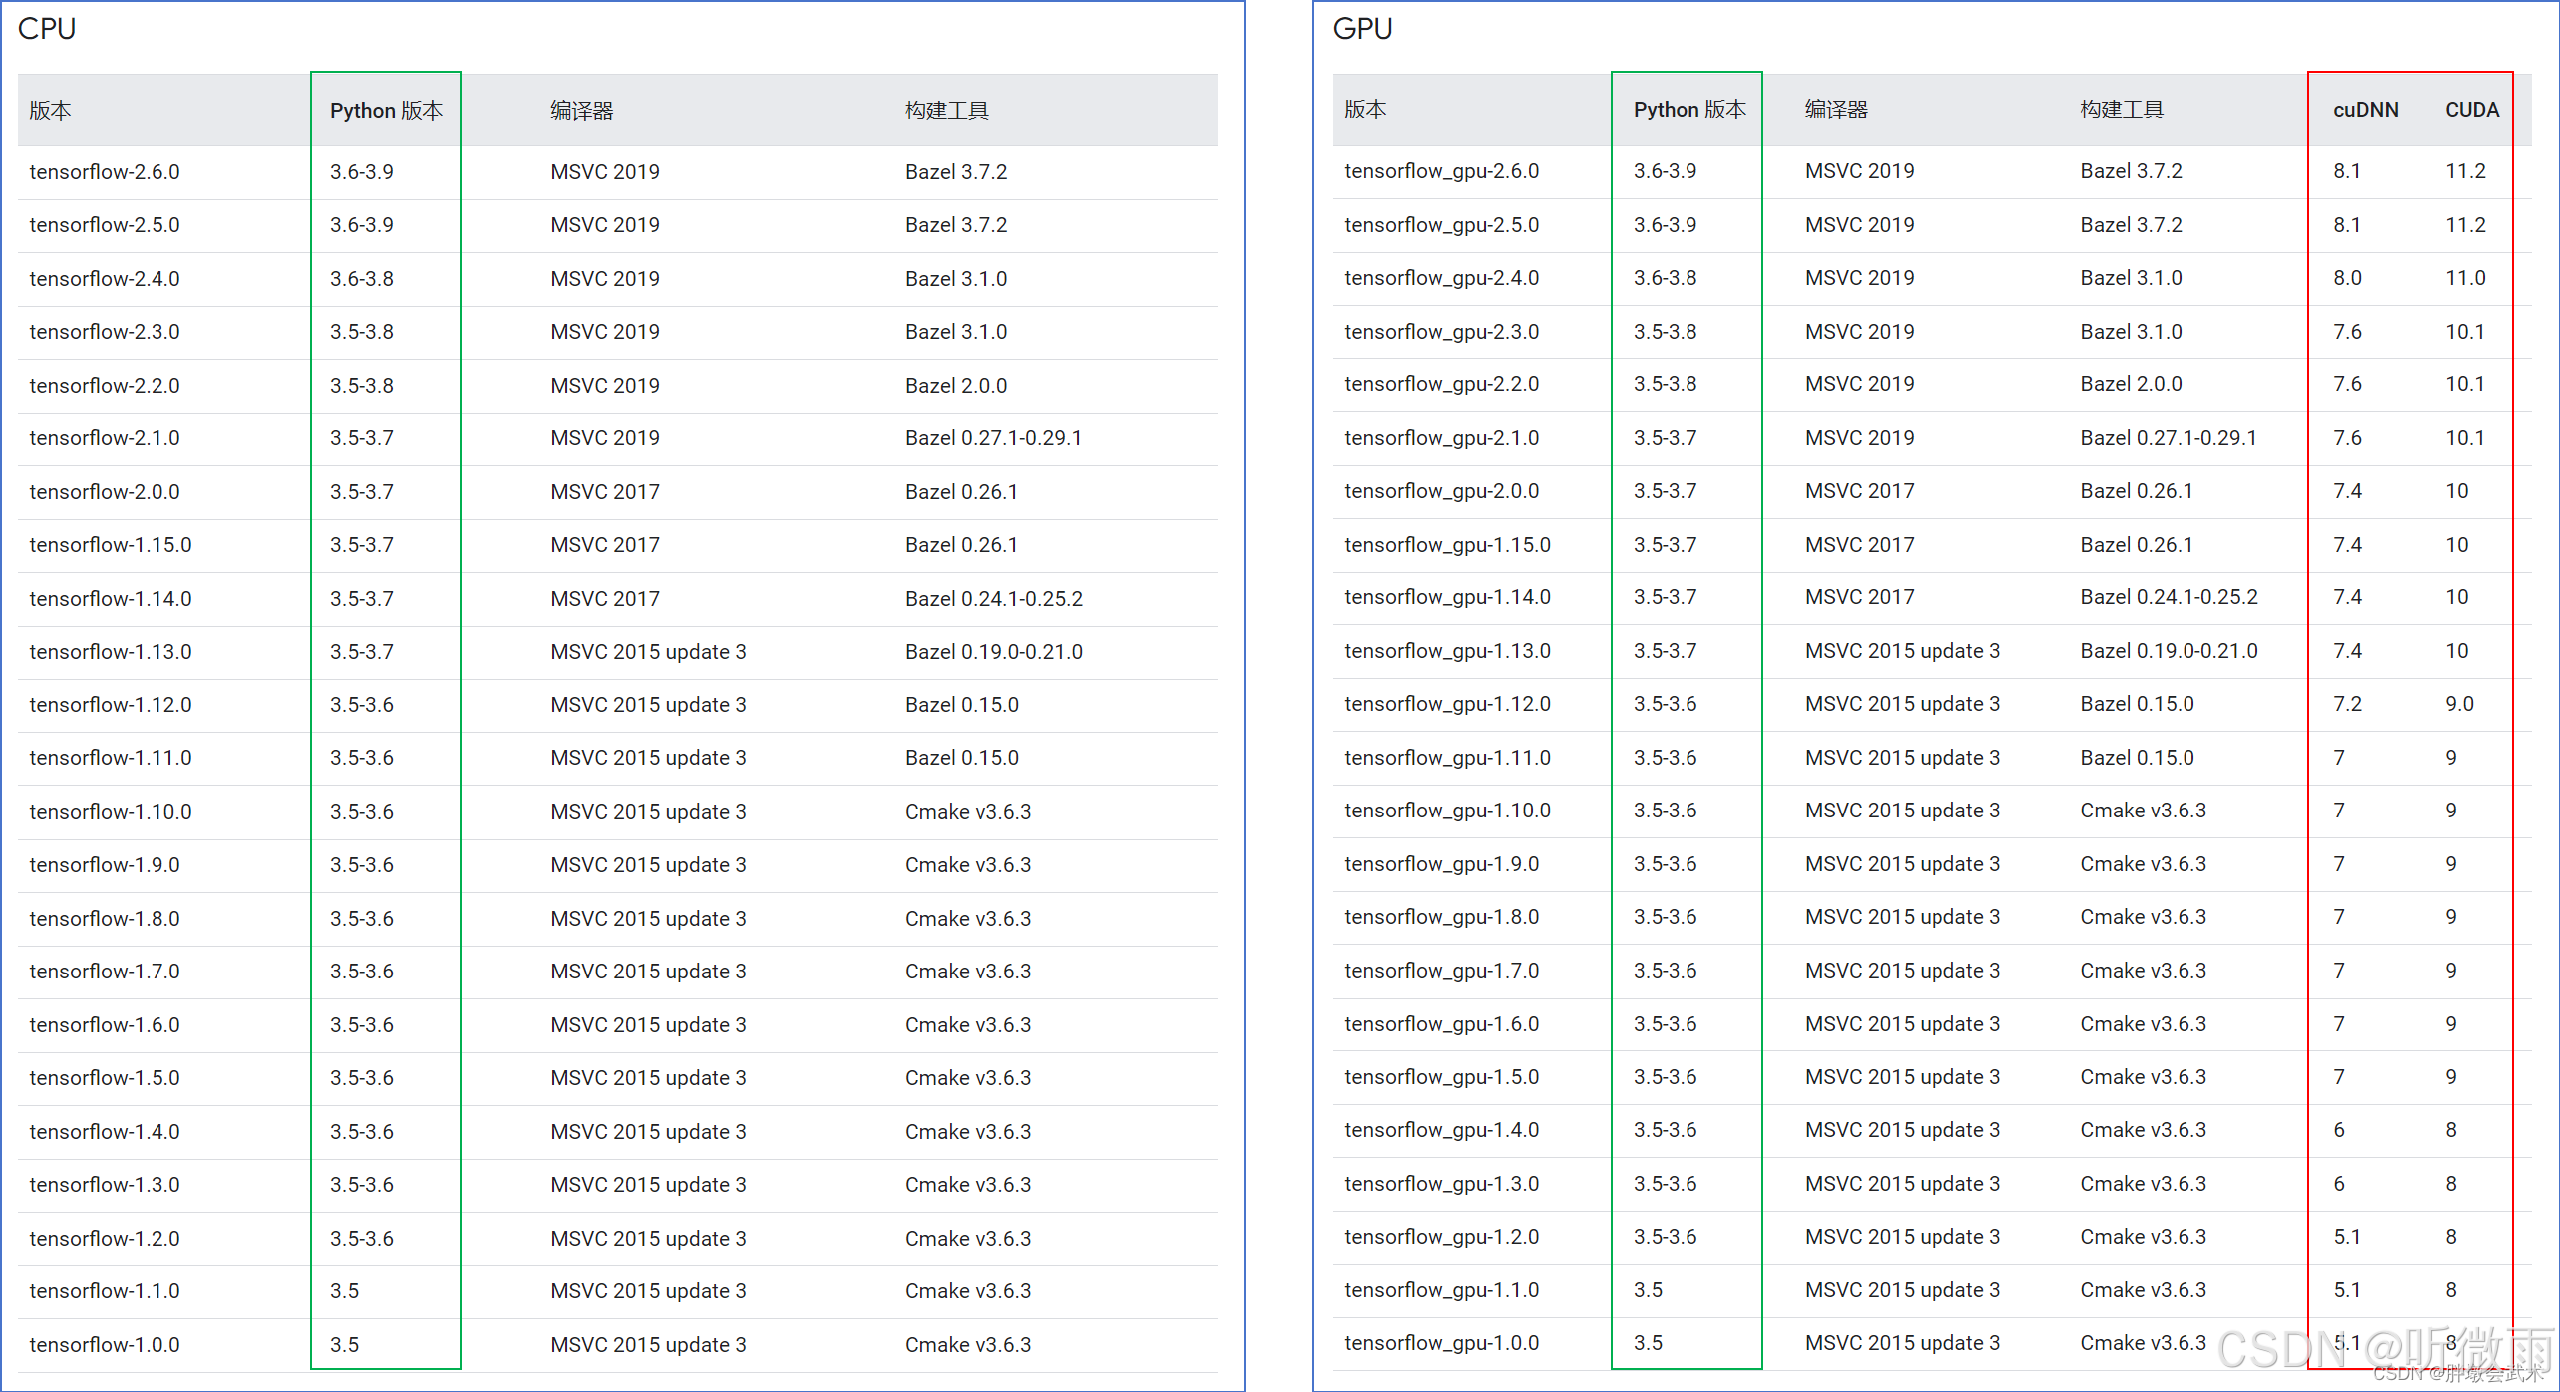2560x1392 pixels.
Task: Click CPU table Python 版本 header
Action: point(386,111)
